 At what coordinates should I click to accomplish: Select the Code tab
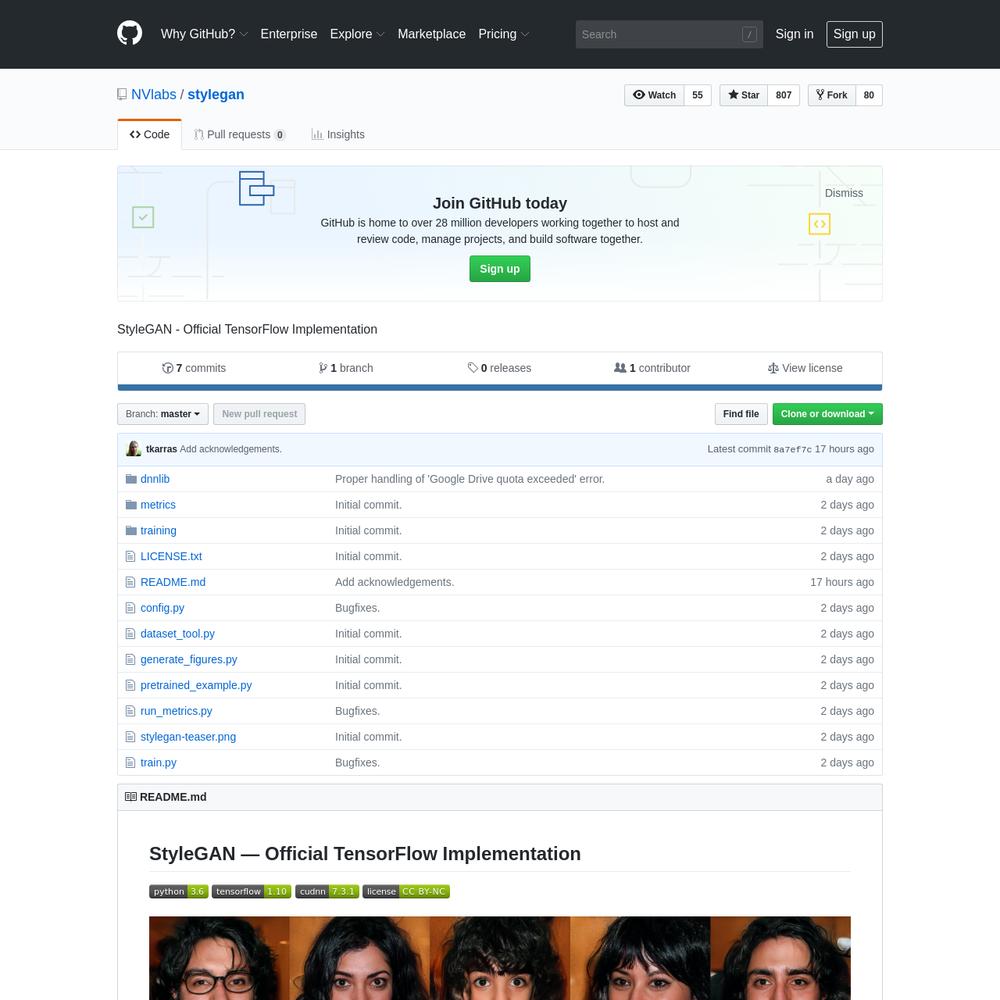[x=149, y=135]
